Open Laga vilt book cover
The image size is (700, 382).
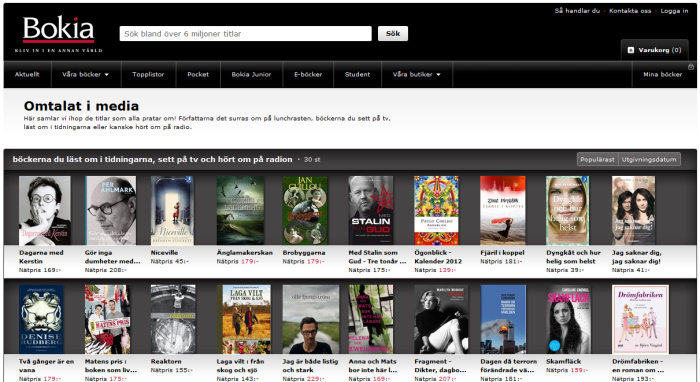point(244,319)
